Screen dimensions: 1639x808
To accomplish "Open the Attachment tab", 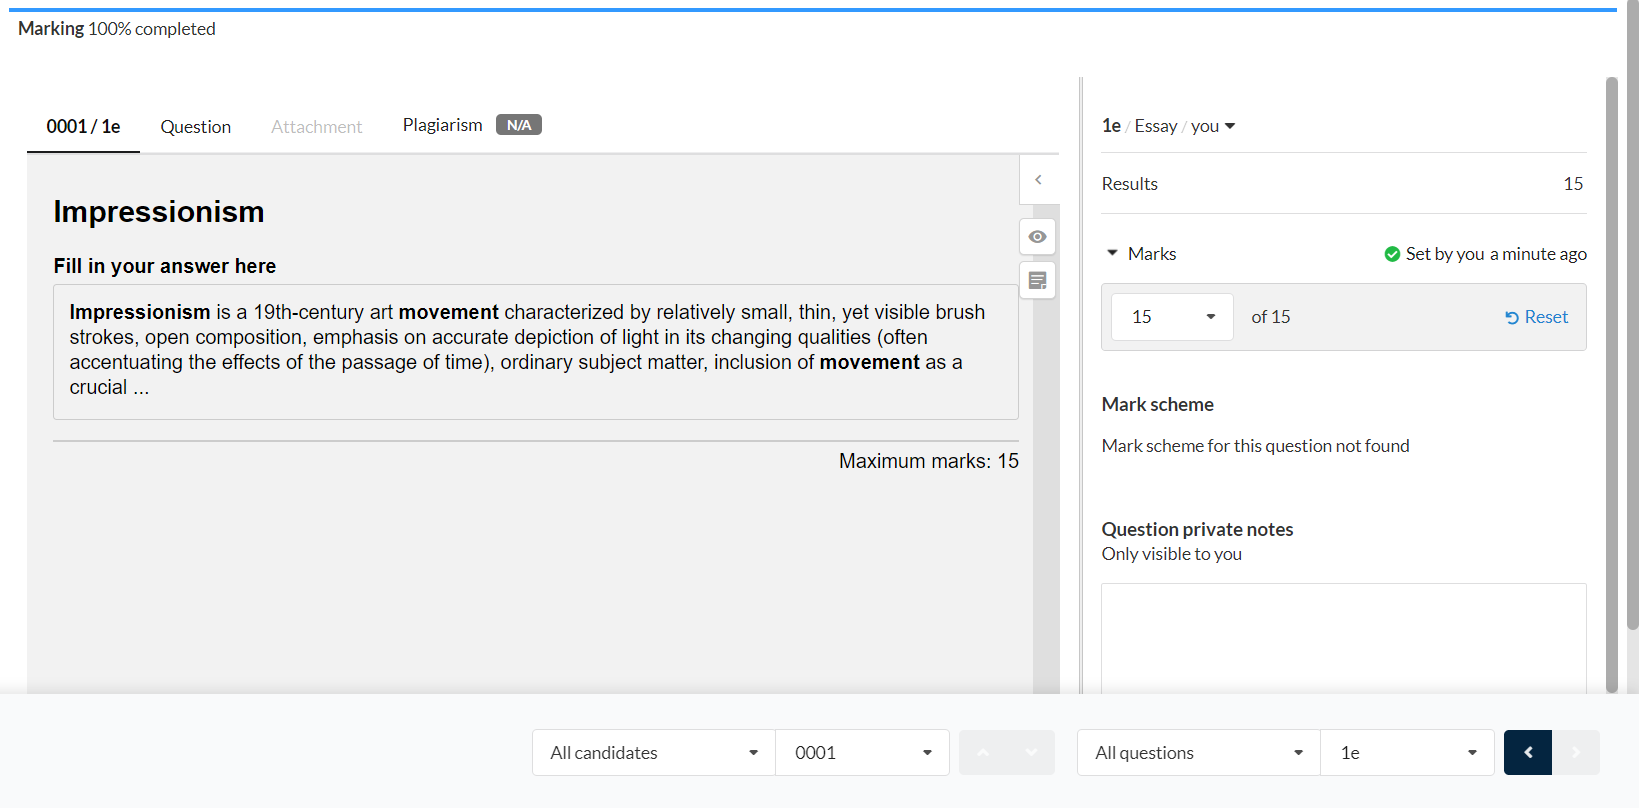I will [317, 127].
